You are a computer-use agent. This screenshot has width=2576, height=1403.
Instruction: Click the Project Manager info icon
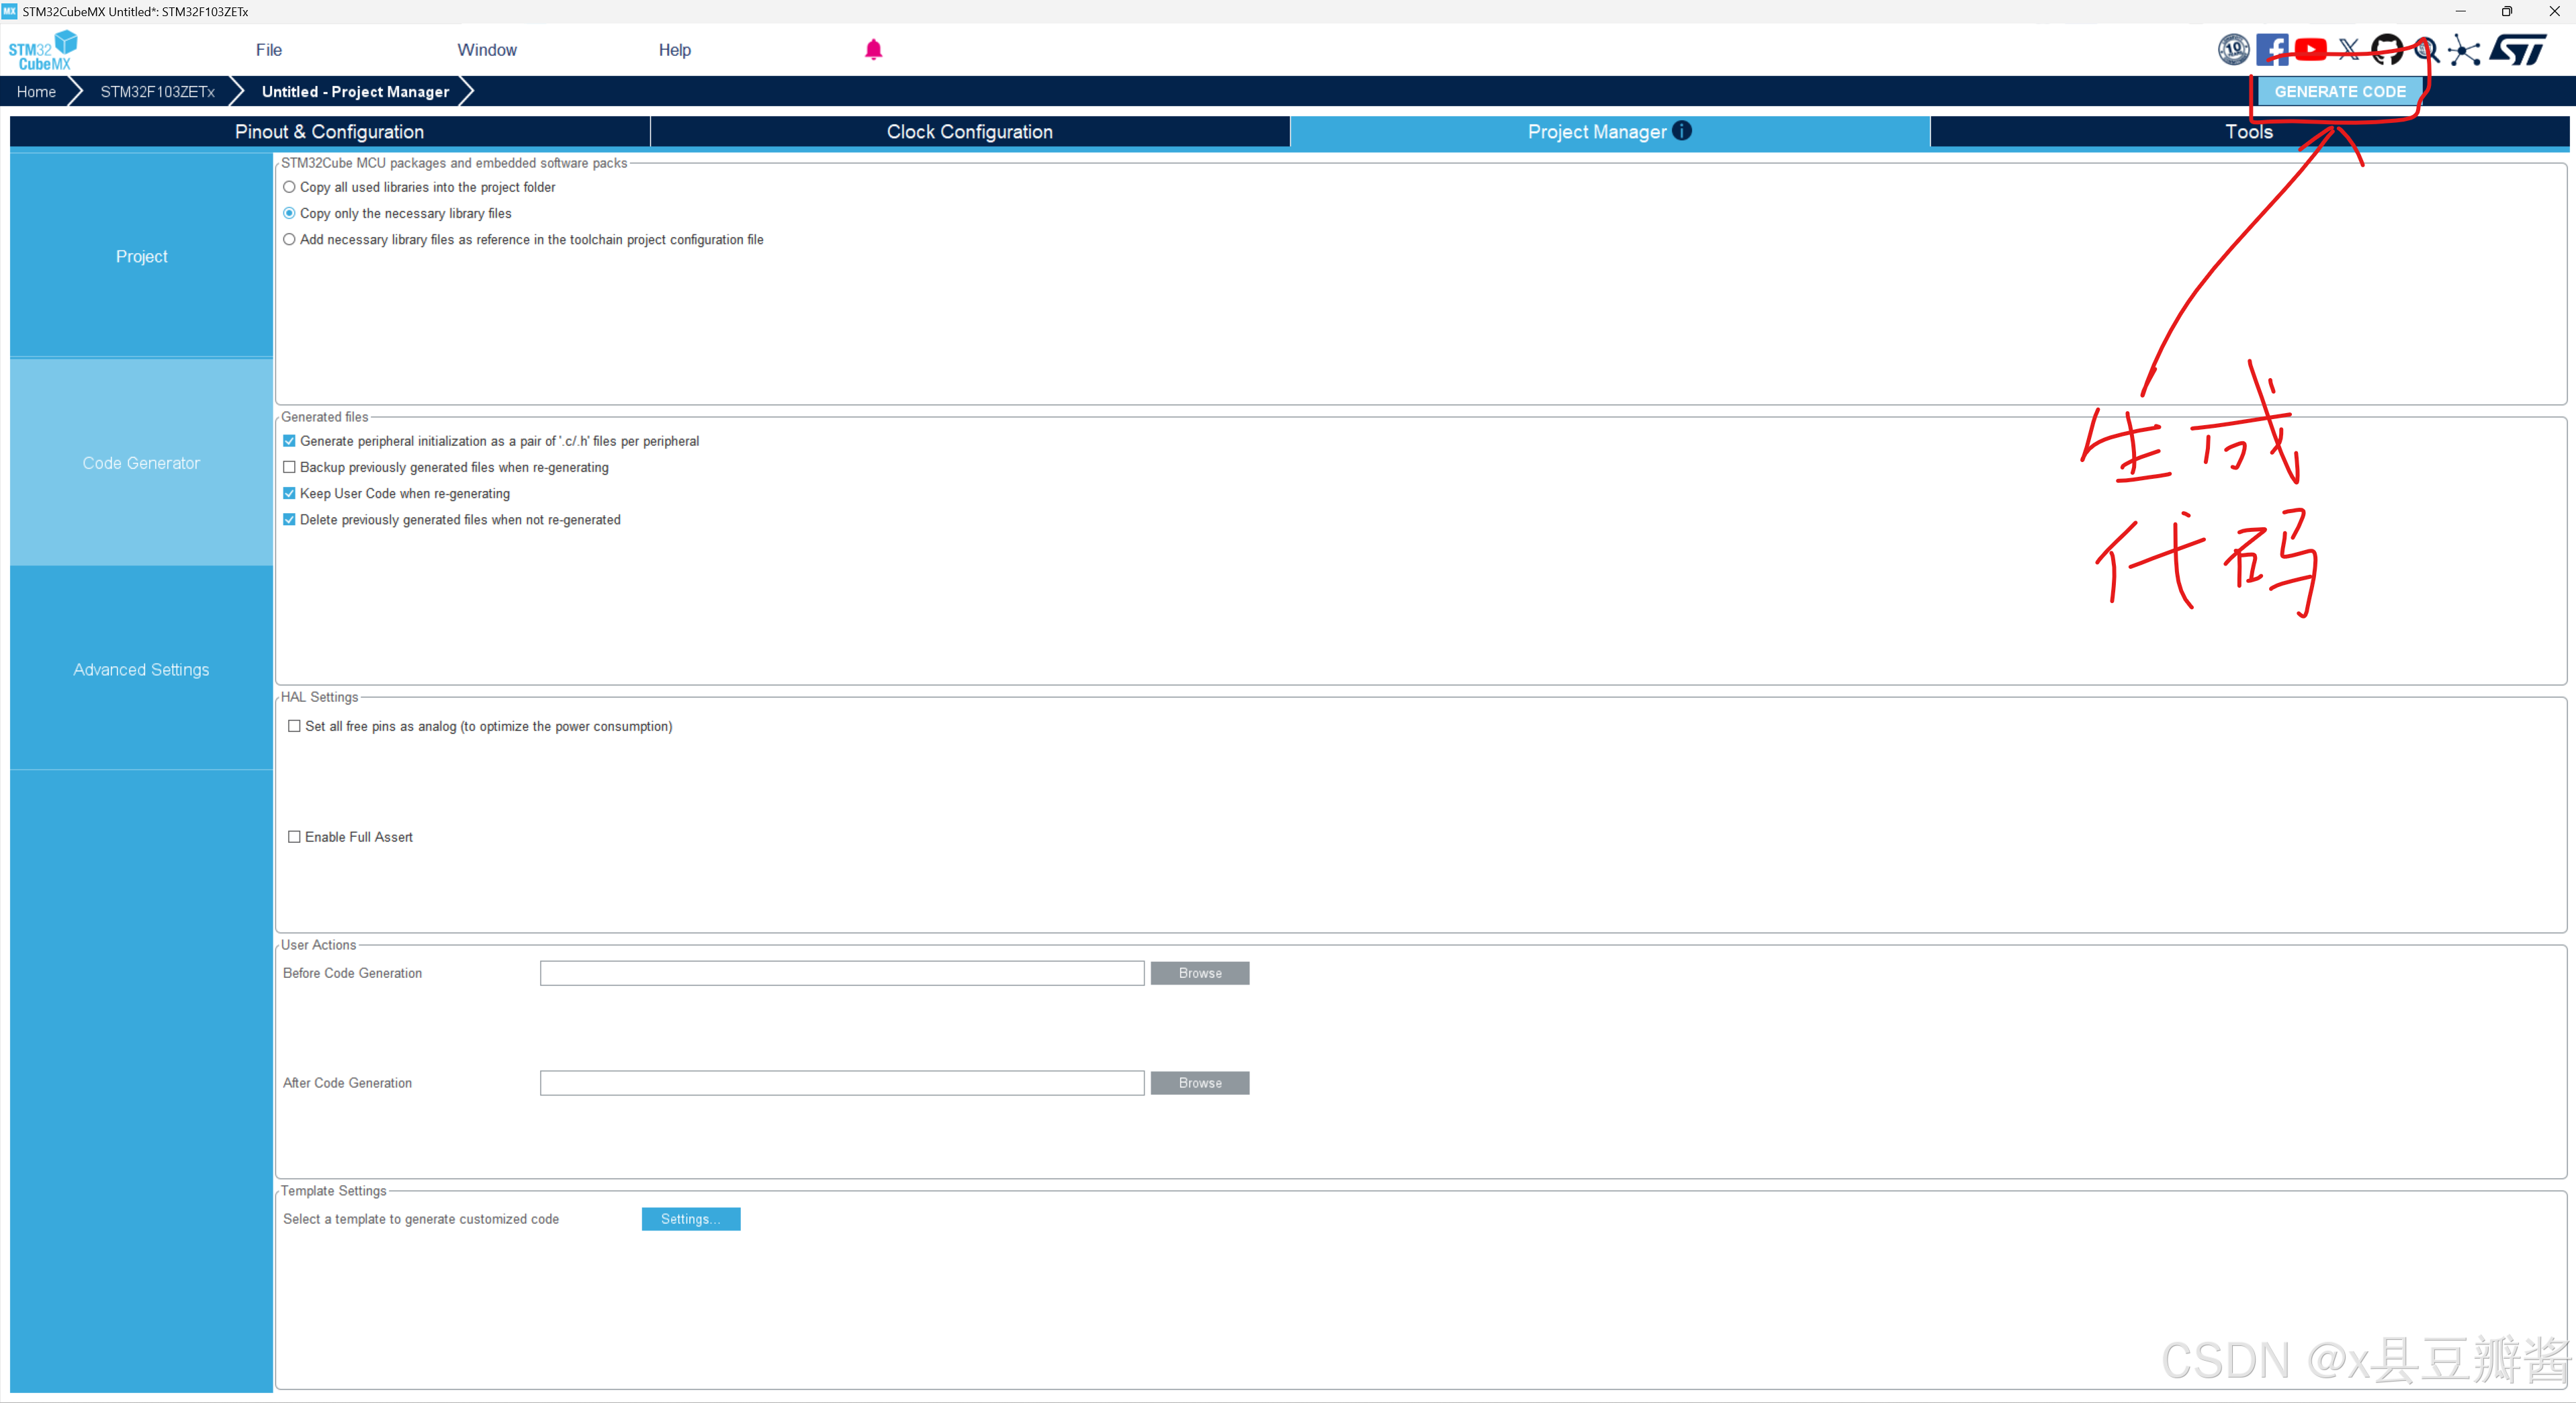(x=1682, y=131)
